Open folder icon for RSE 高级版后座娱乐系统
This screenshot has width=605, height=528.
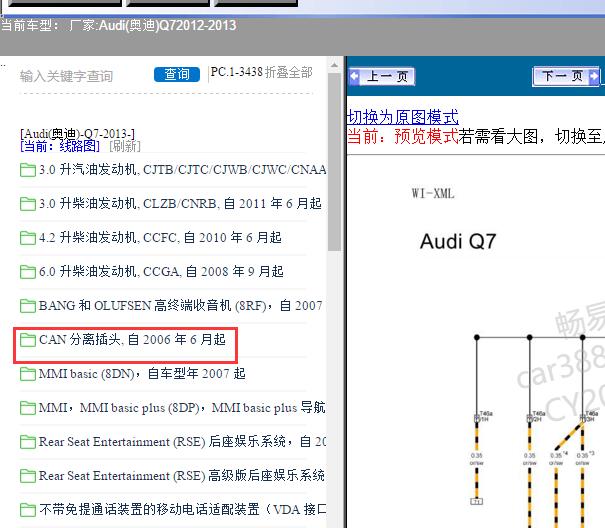(28, 475)
